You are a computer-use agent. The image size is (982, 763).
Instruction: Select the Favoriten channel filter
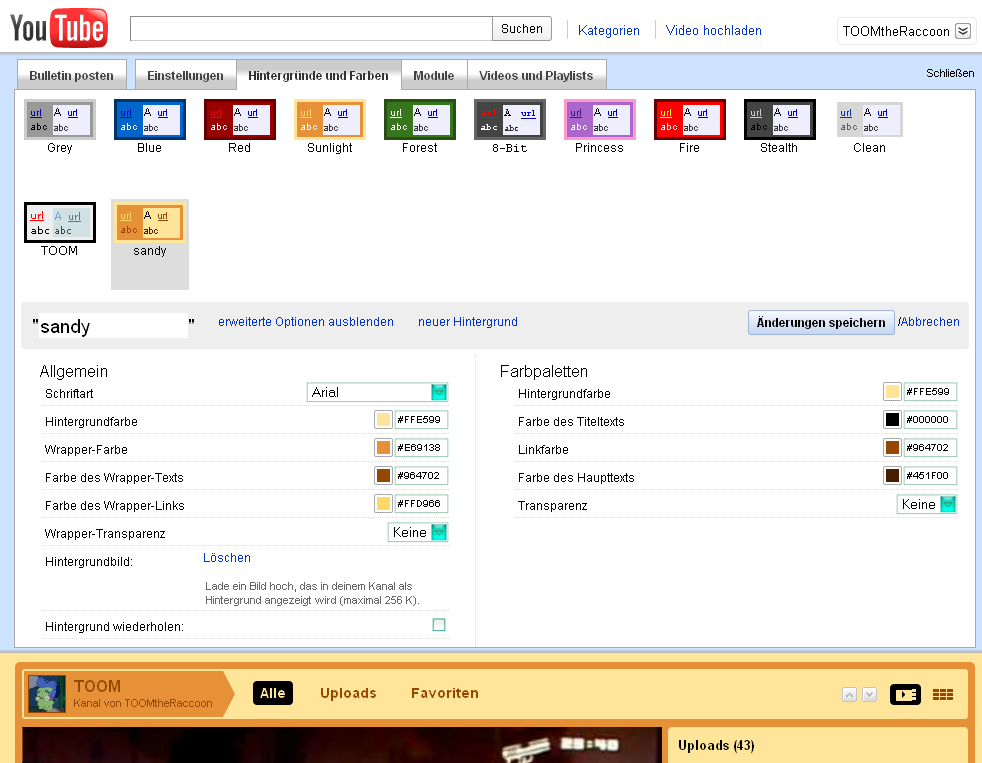point(445,693)
